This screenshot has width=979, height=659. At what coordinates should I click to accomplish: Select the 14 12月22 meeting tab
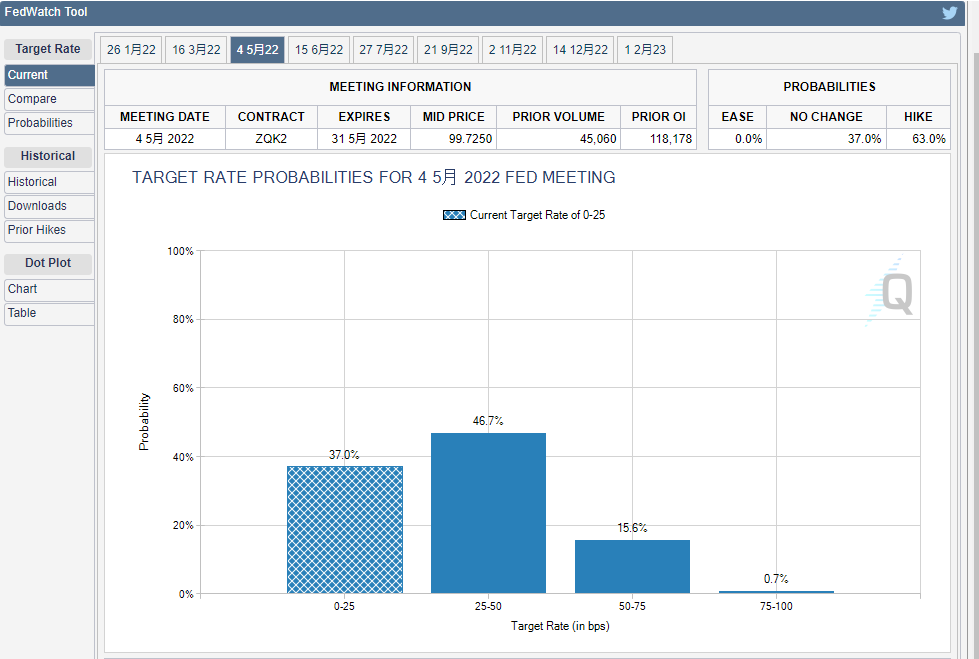click(x=580, y=50)
